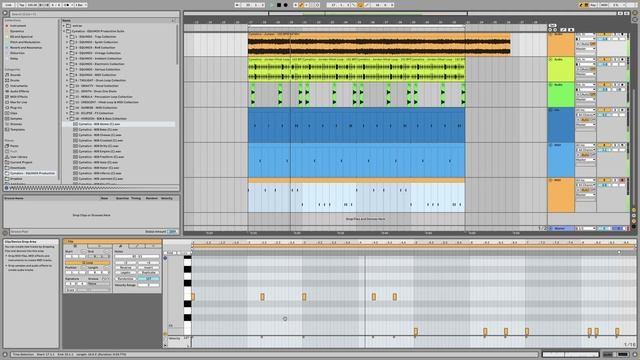This screenshot has height=360, width=640.
Task: Open the Clips category
Action: point(14,113)
